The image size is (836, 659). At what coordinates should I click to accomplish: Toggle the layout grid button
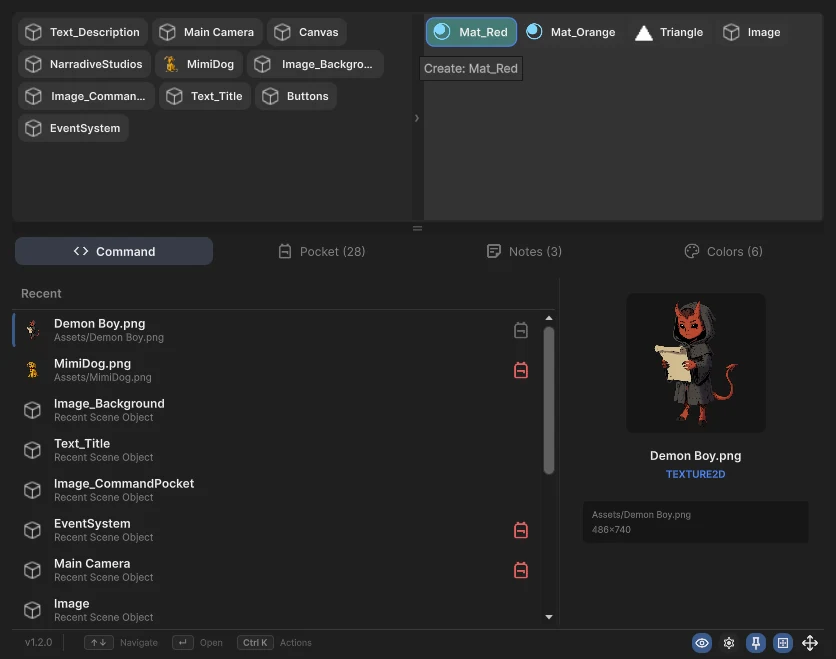783,643
